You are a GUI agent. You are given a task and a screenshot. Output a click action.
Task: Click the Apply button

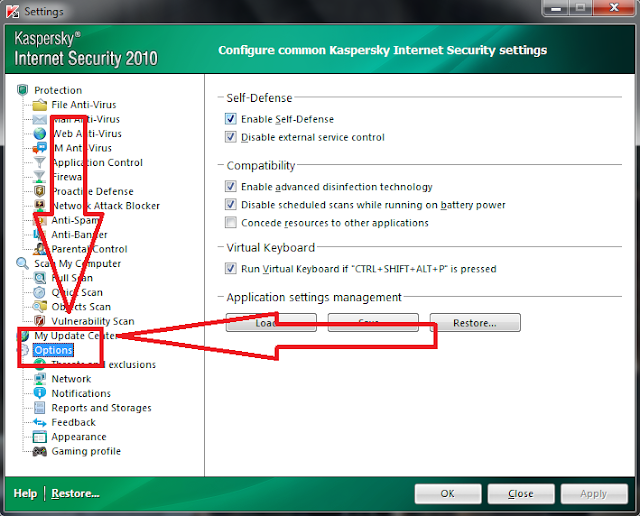594,494
